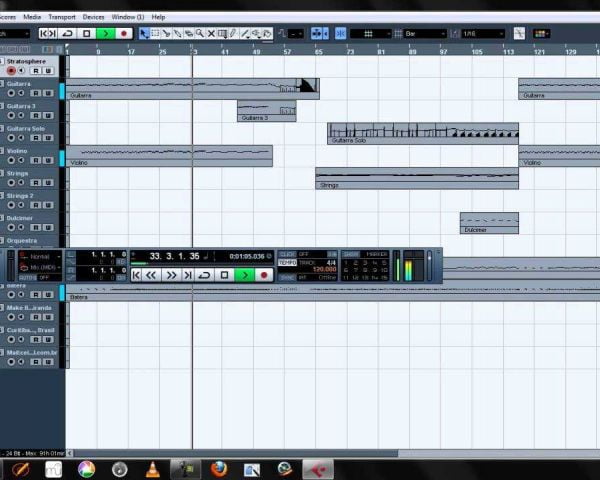This screenshot has height=480, width=600.
Task: Open the Grid type Bar dropdown
Action: pos(425,34)
